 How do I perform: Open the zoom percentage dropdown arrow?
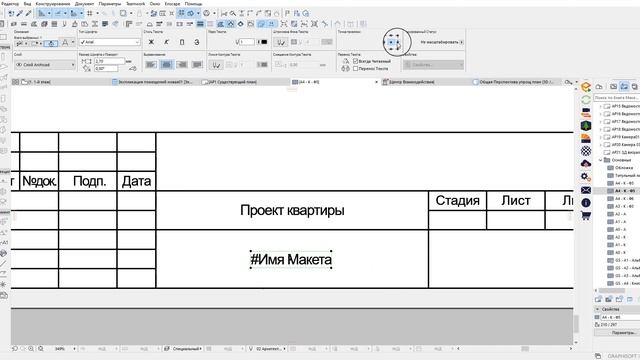[74, 349]
